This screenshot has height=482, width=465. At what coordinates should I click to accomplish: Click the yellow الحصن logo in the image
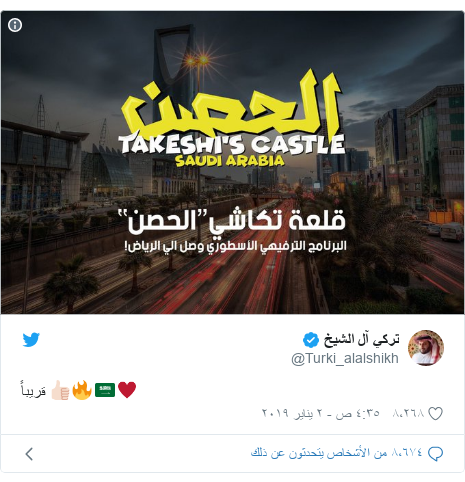[x=232, y=106]
